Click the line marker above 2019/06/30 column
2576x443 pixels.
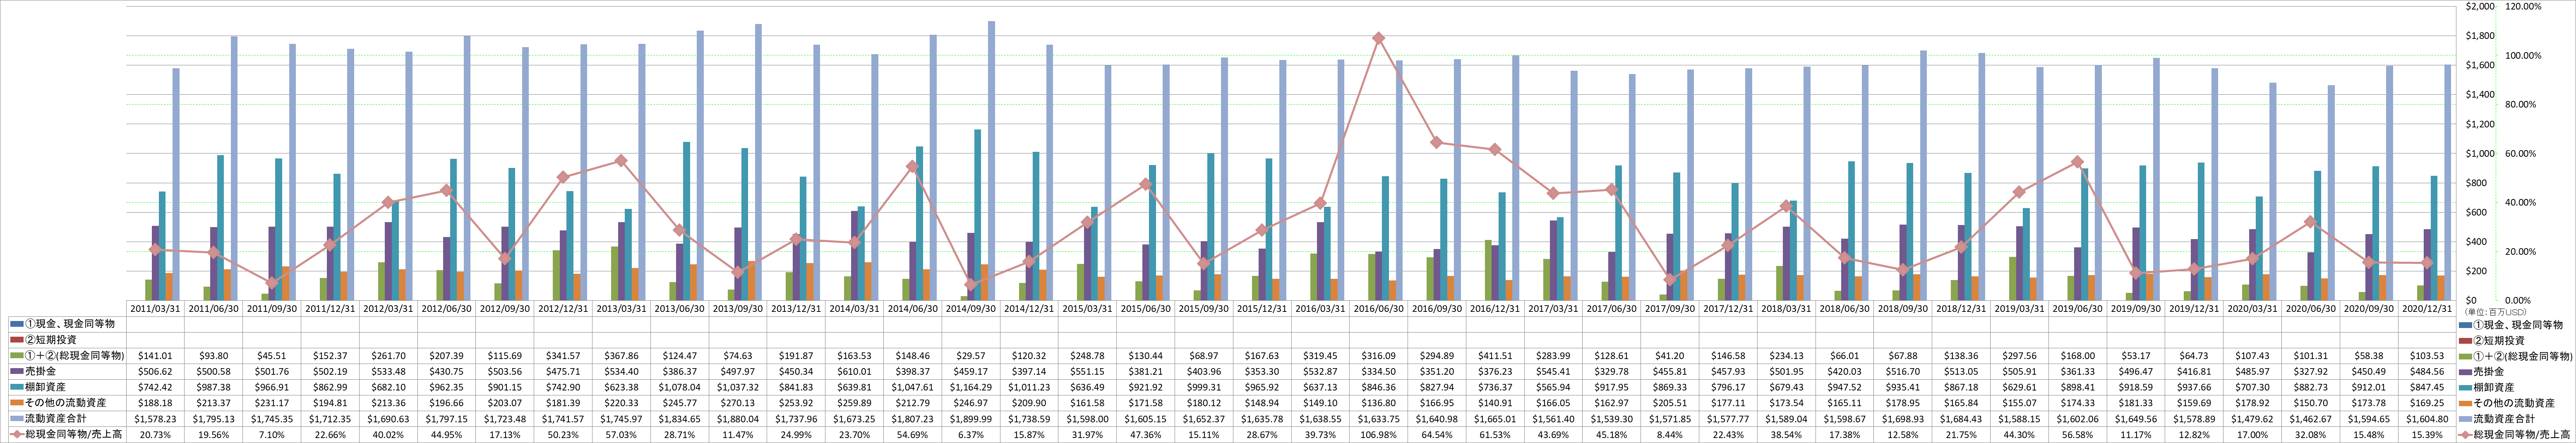pyautogui.click(x=2078, y=162)
